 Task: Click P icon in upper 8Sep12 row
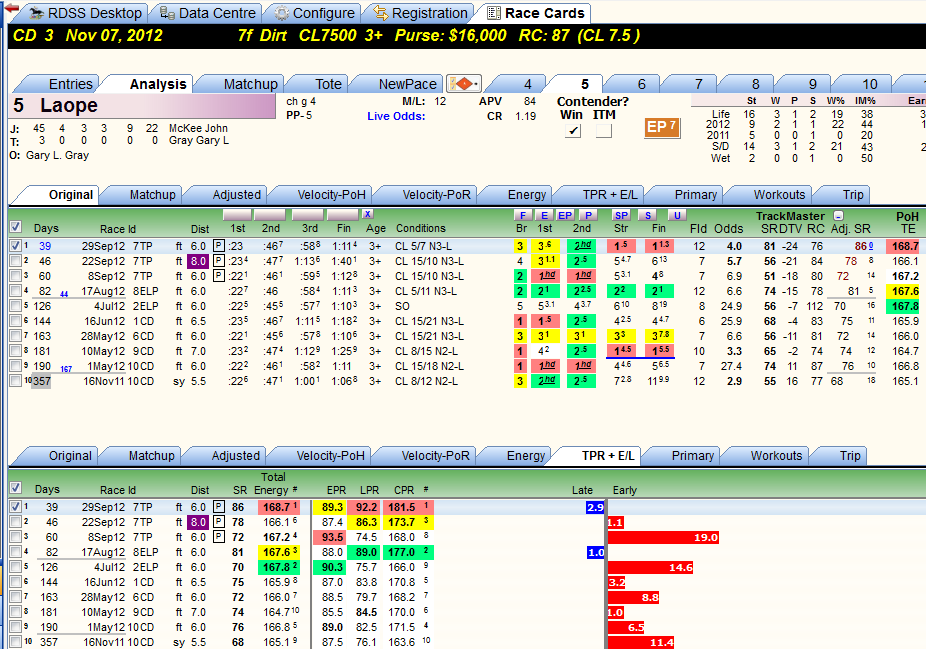(x=219, y=276)
